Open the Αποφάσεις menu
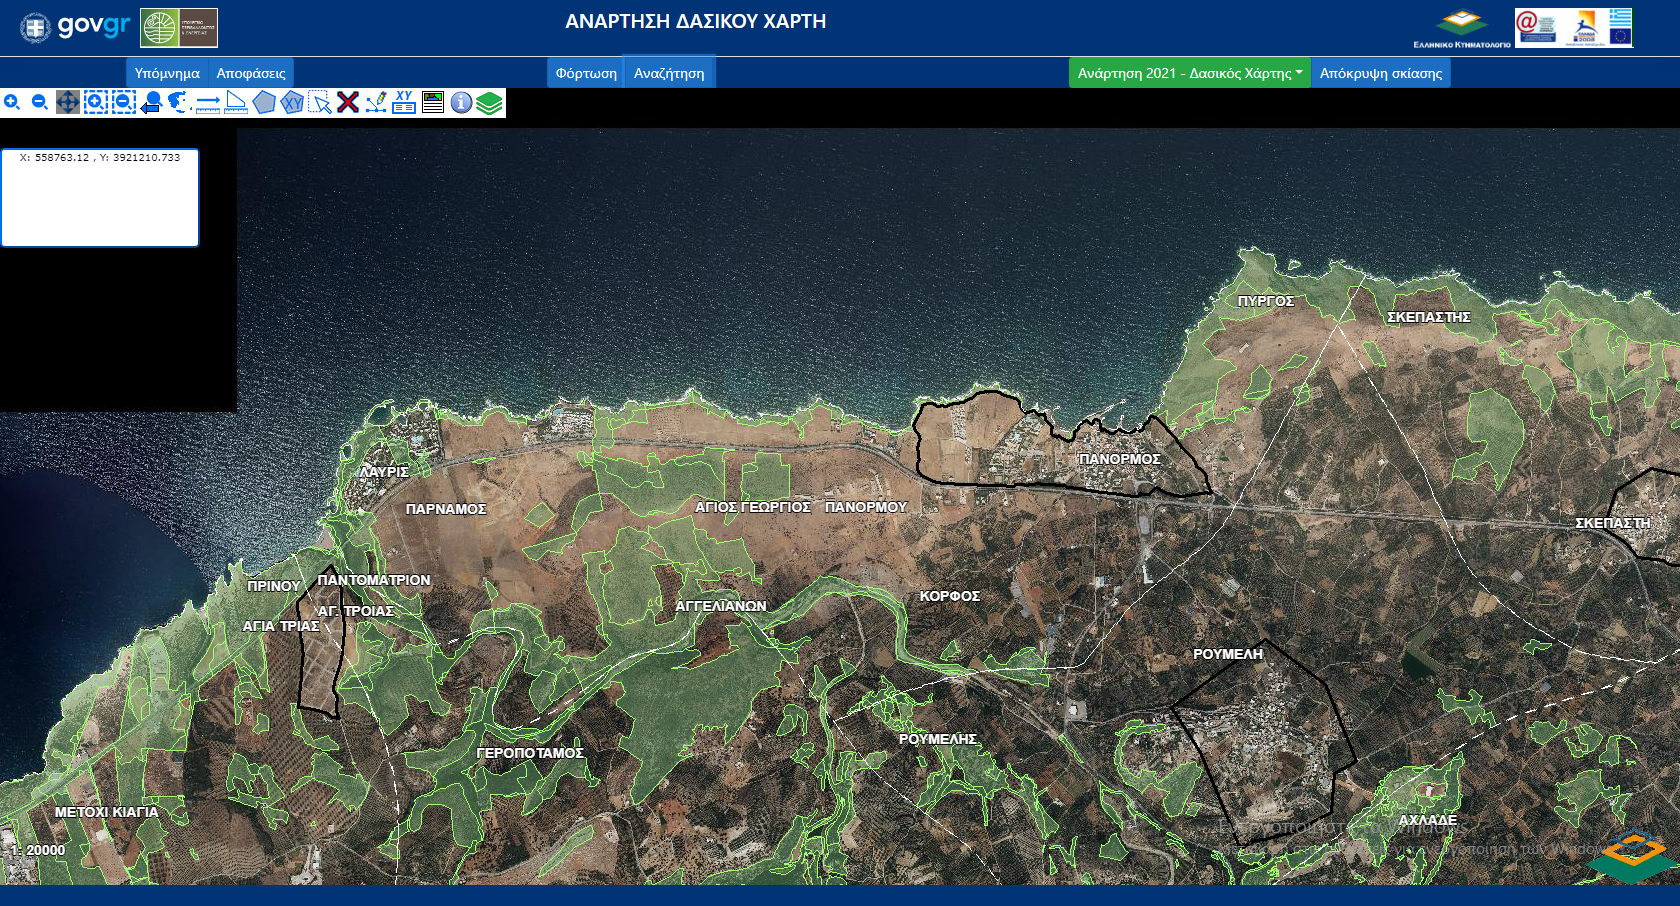This screenshot has height=906, width=1680. tap(251, 73)
